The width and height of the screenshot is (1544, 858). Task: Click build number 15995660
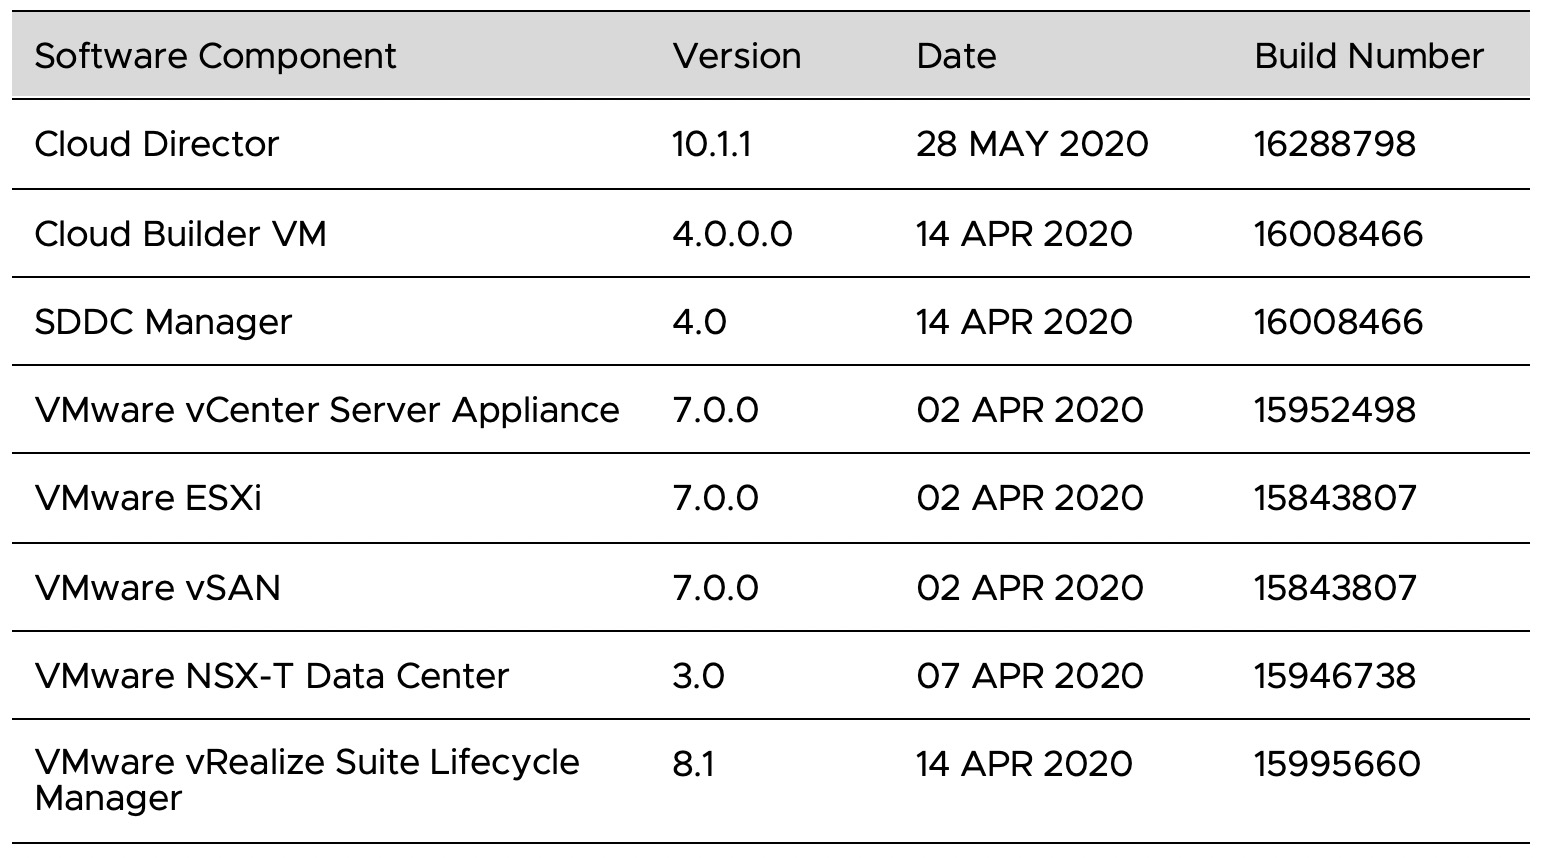1336,764
